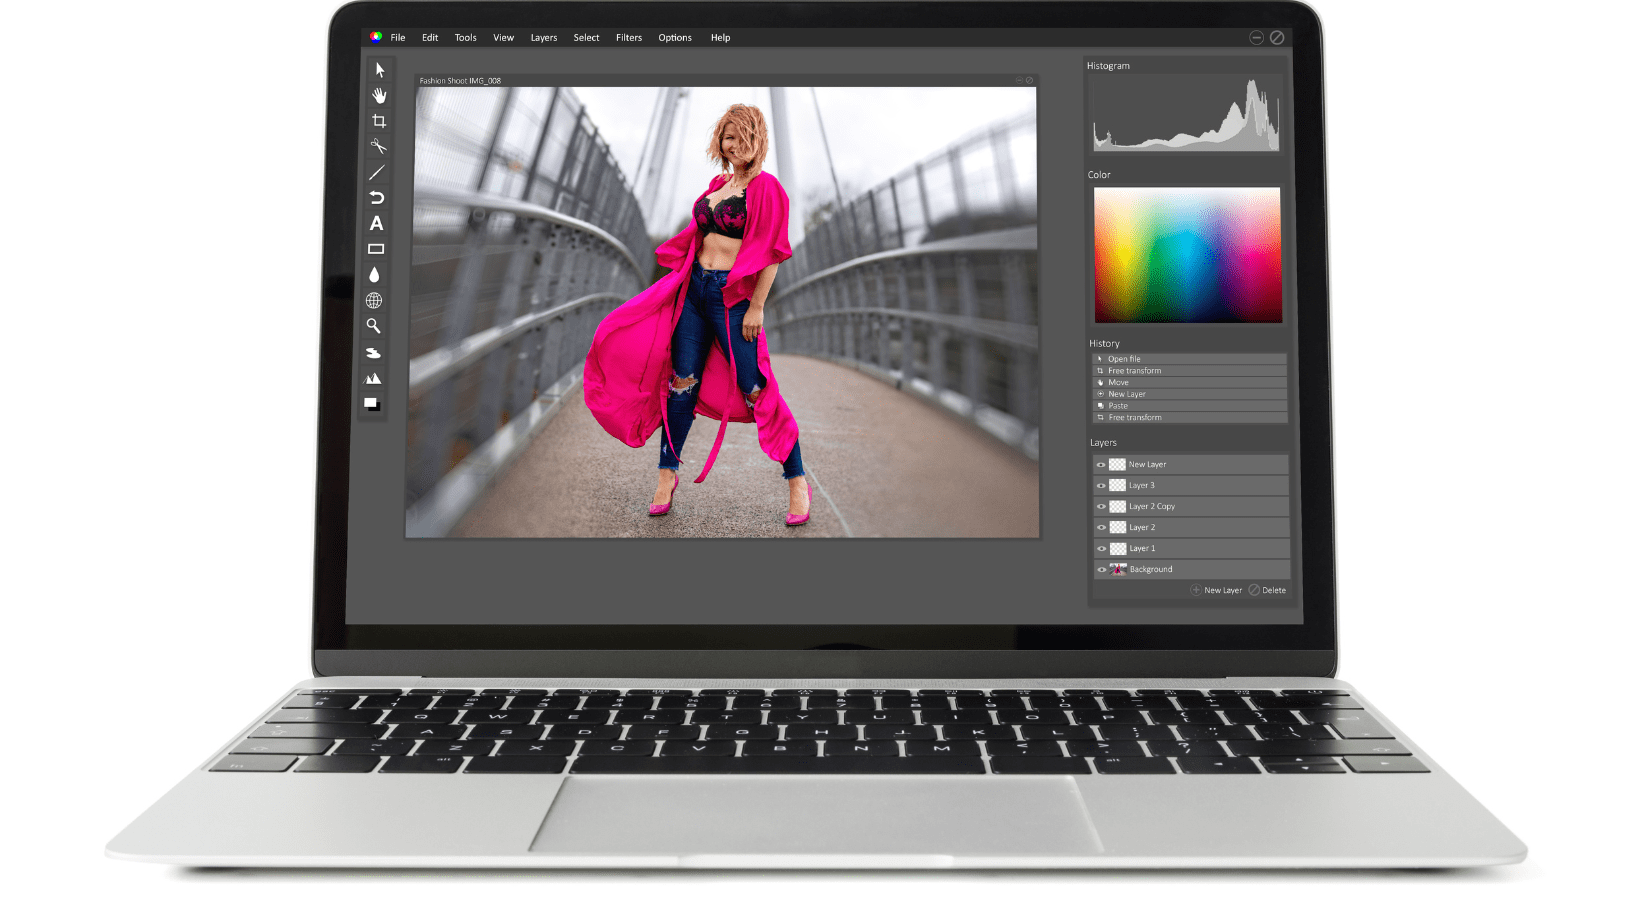The width and height of the screenshot is (1640, 924).
Task: Select the Rectangle shape tool
Action: [376, 249]
